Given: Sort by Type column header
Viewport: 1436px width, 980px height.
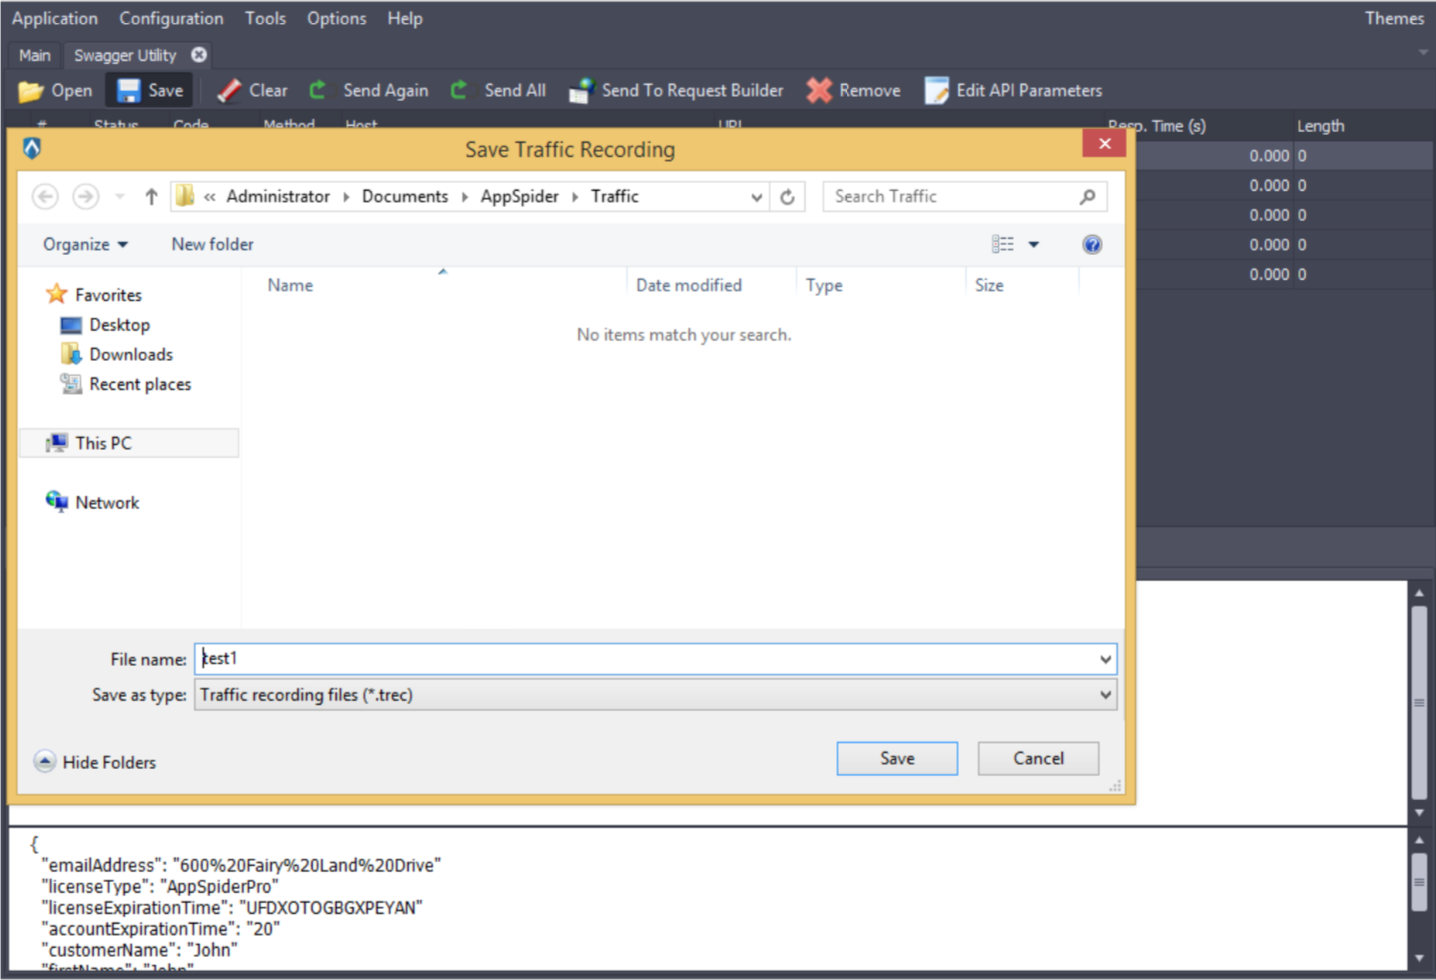Looking at the screenshot, I should (824, 285).
